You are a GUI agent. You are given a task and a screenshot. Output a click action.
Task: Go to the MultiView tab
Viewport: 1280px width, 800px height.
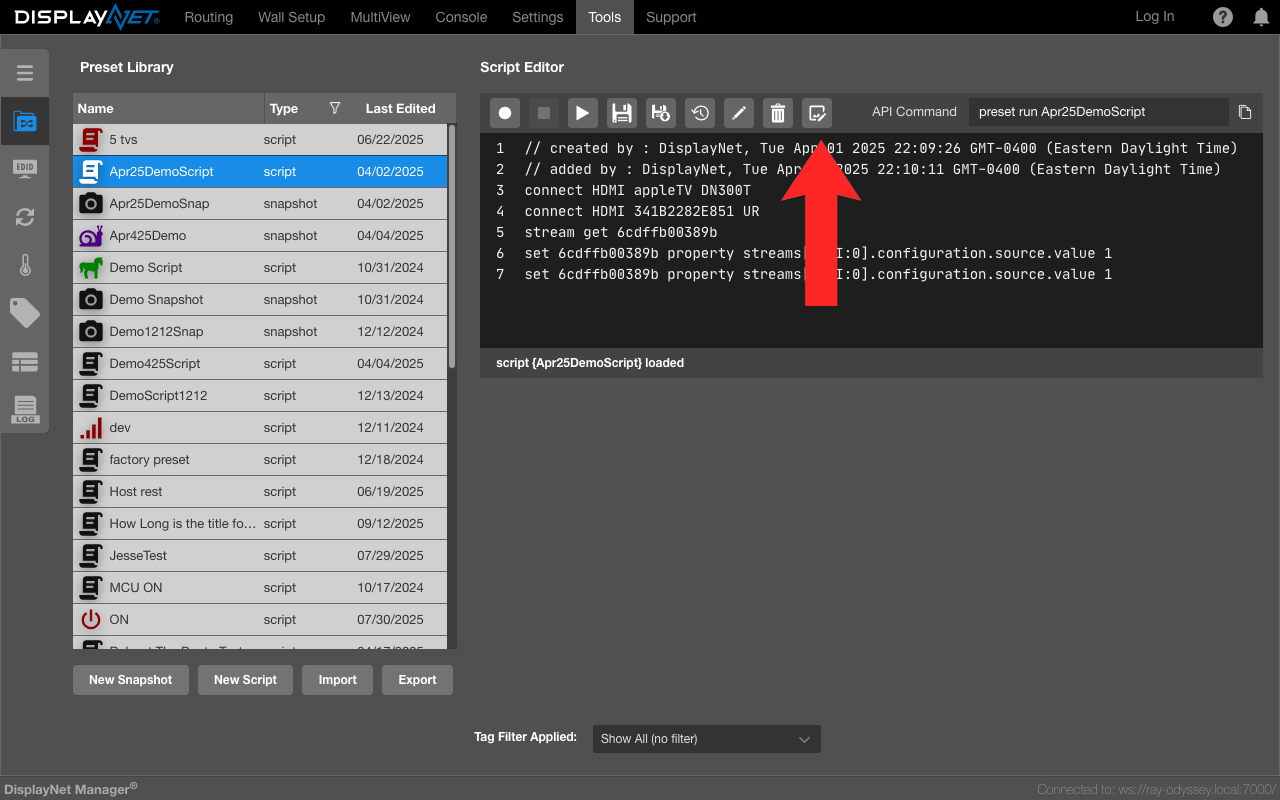tap(381, 17)
